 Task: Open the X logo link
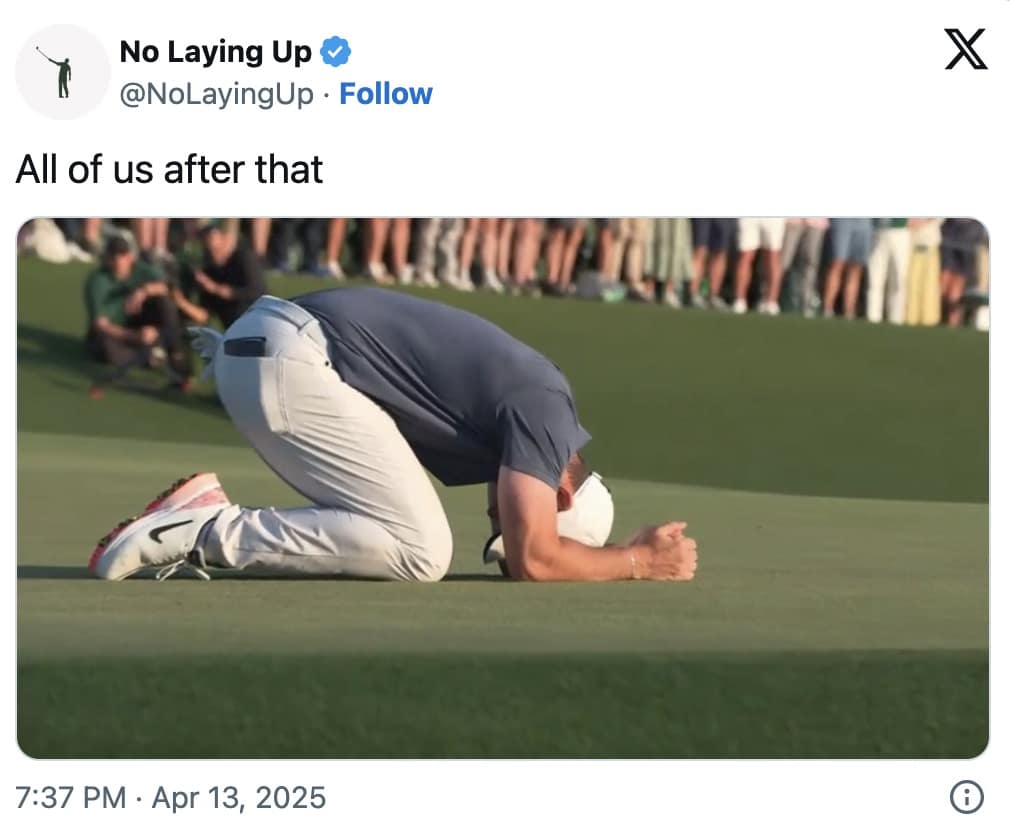coord(965,50)
